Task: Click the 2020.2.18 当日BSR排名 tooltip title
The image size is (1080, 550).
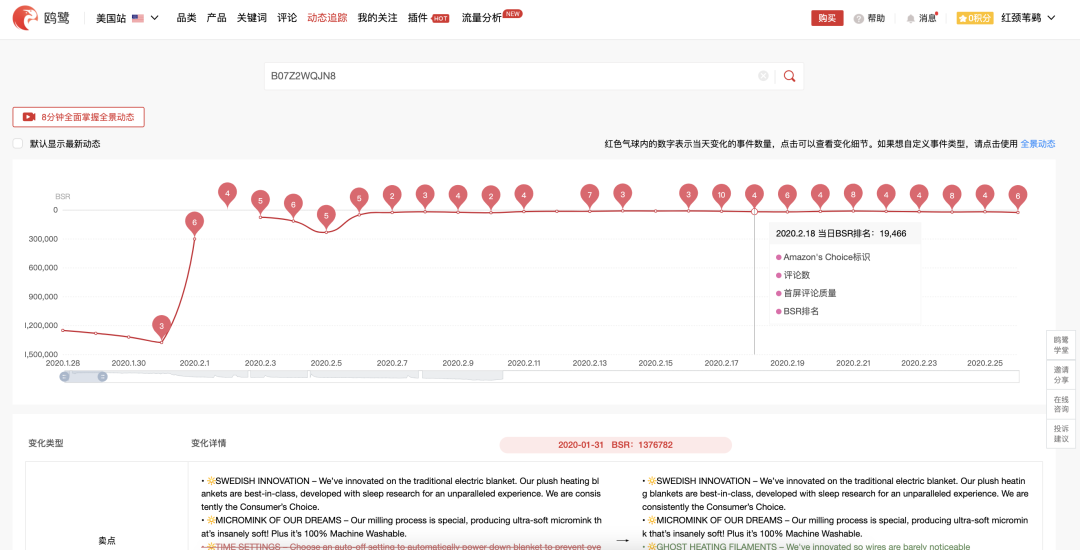Action: [x=841, y=233]
